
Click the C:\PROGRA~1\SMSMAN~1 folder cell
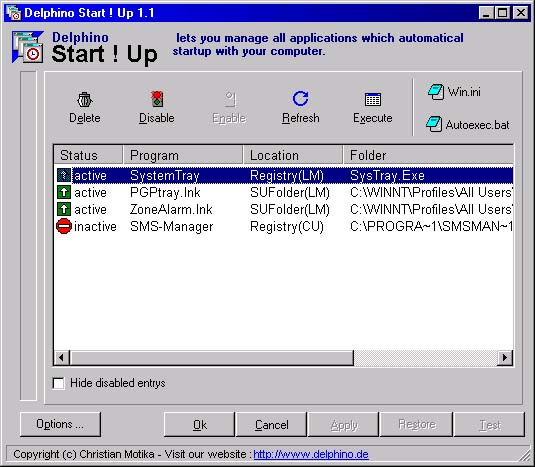[431, 226]
